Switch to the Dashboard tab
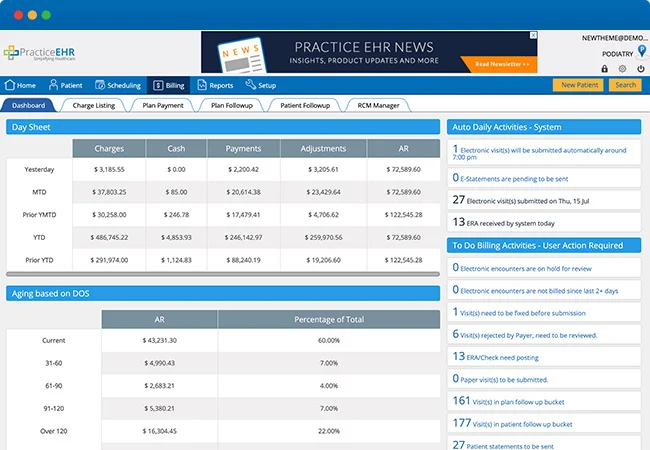The image size is (650, 450). [x=28, y=105]
